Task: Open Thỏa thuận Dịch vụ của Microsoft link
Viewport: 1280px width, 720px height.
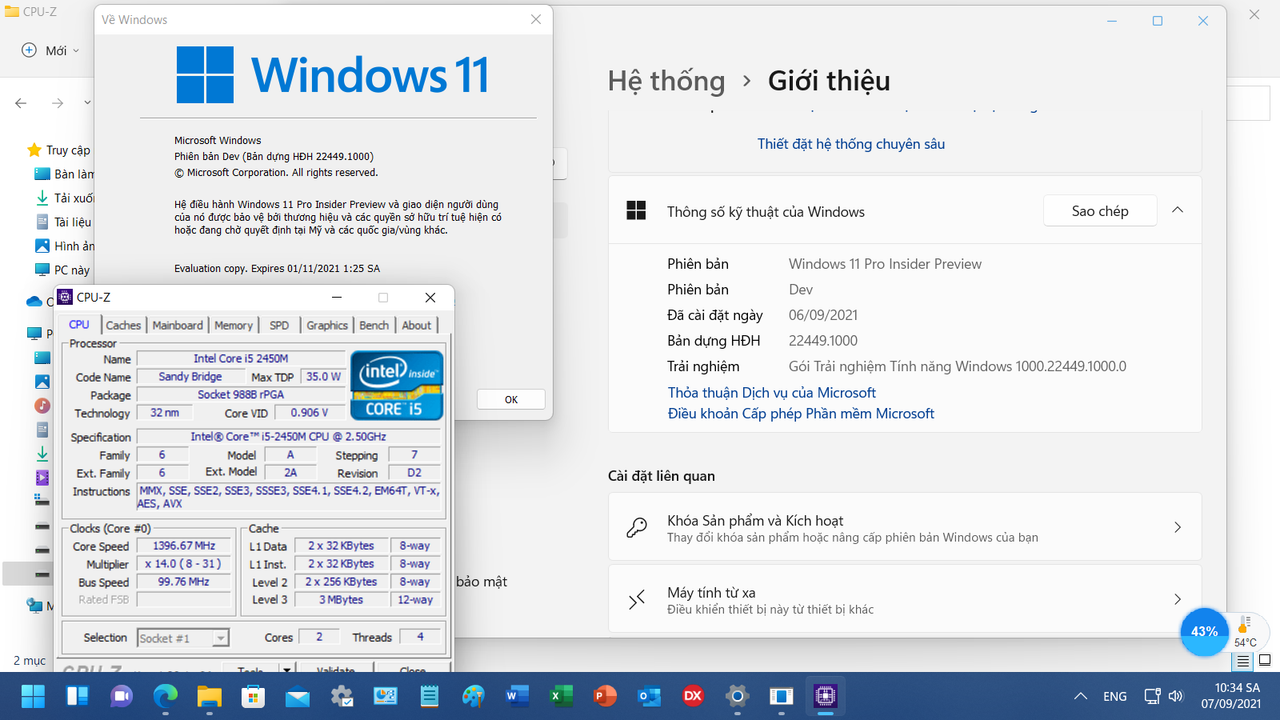Action: (772, 393)
